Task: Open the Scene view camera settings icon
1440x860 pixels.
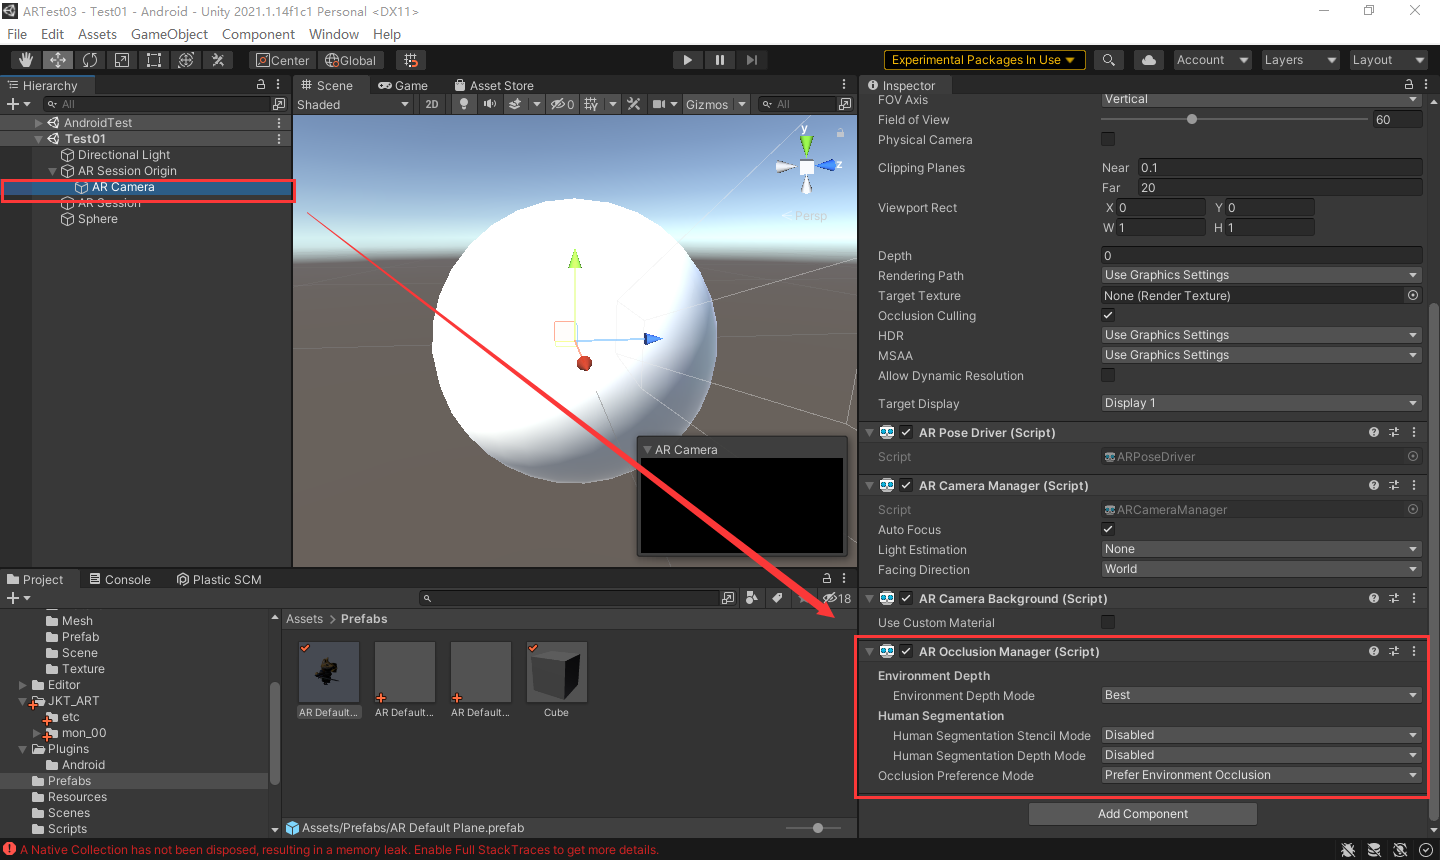Action: point(658,104)
